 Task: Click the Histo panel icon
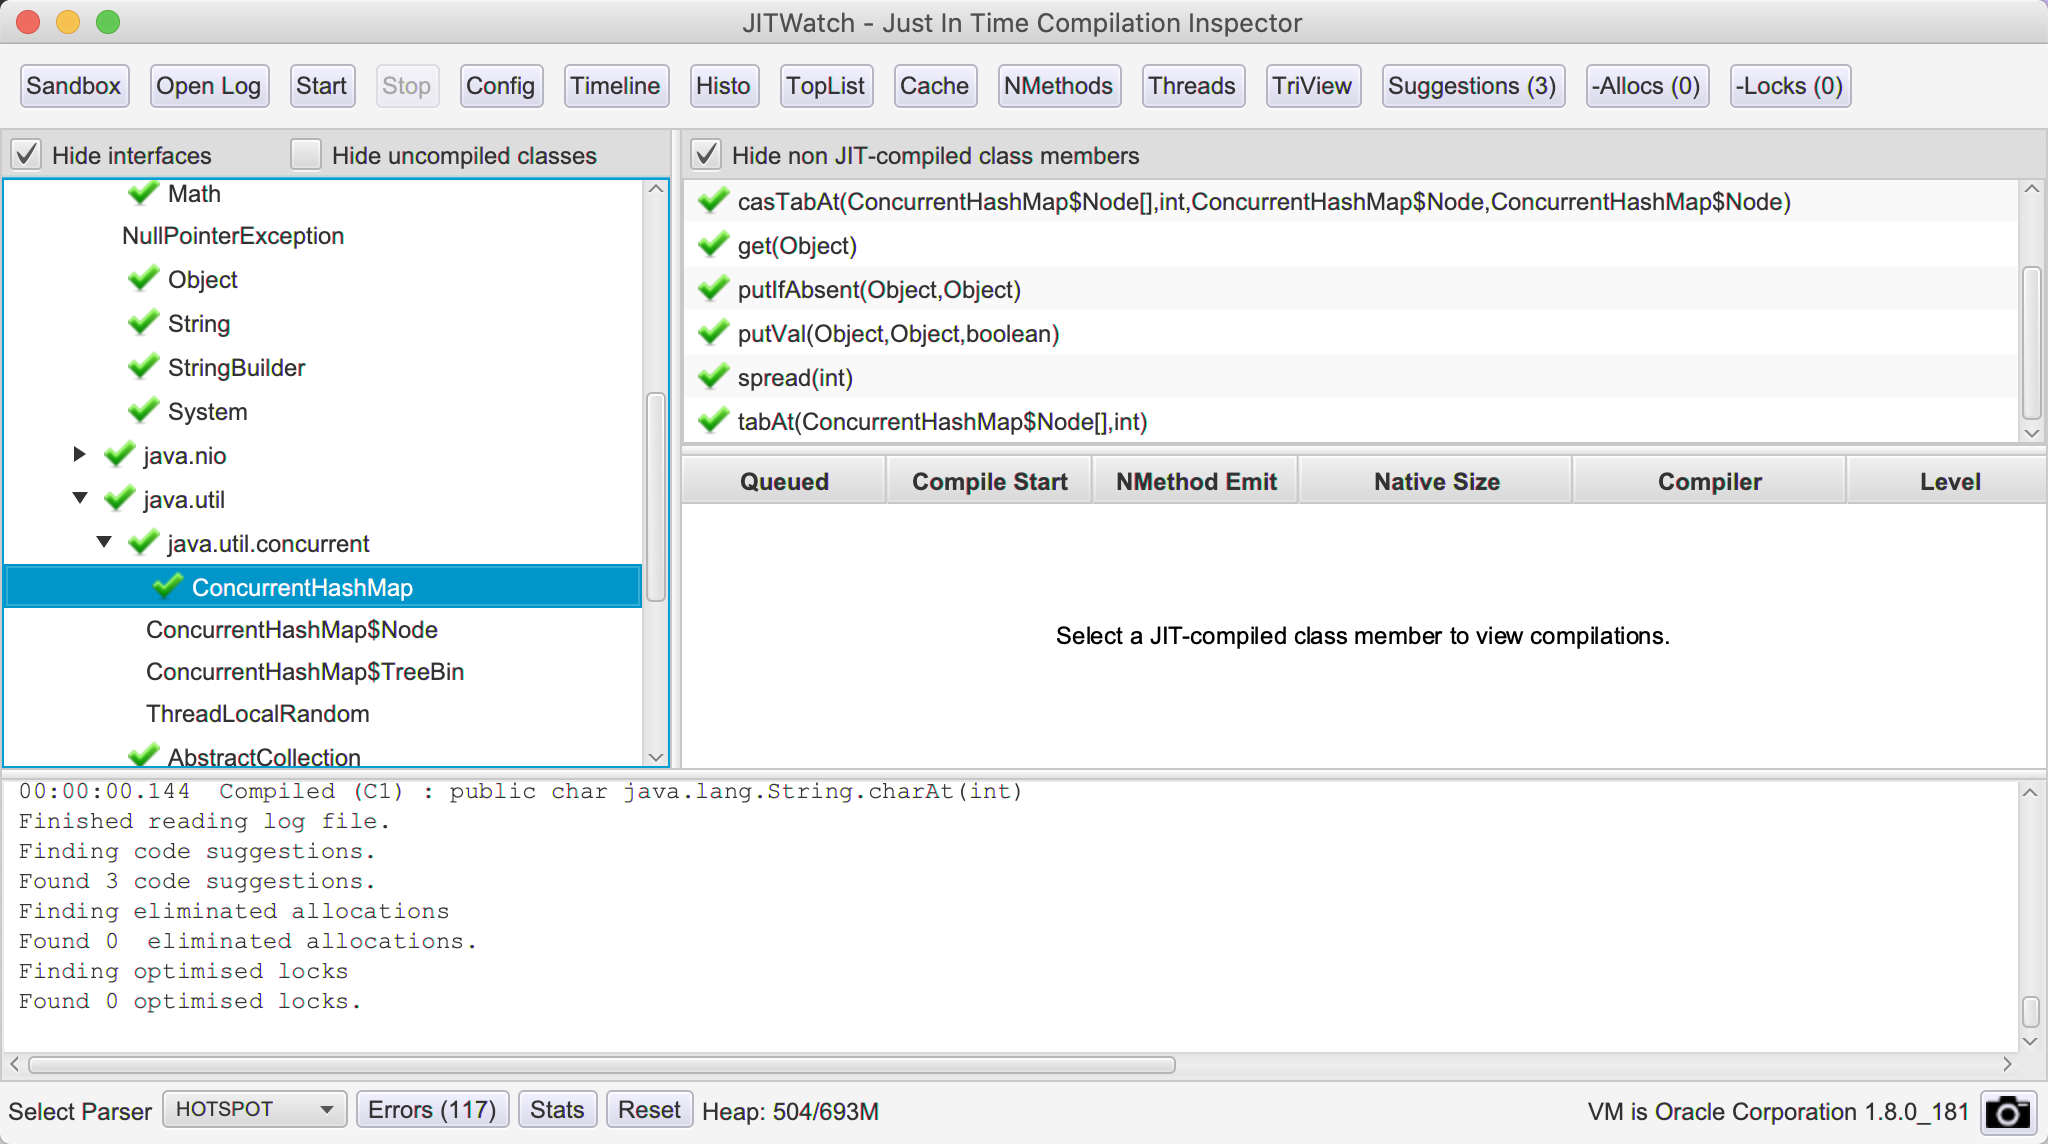[722, 87]
